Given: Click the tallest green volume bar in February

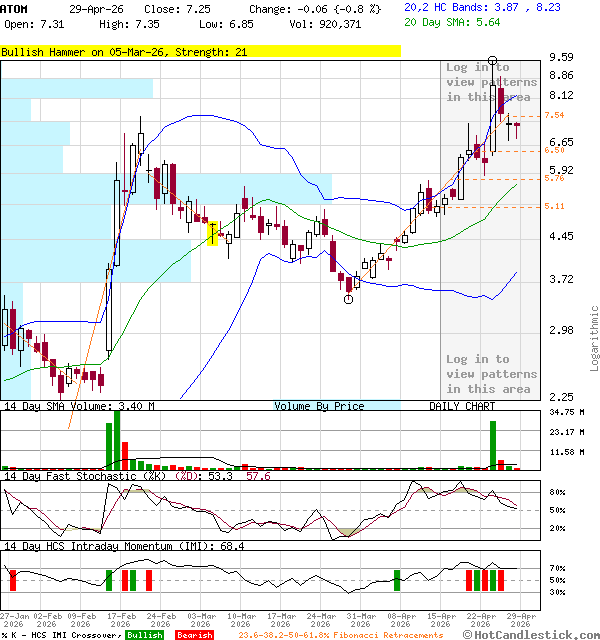Looking at the screenshot, I should click(117, 439).
